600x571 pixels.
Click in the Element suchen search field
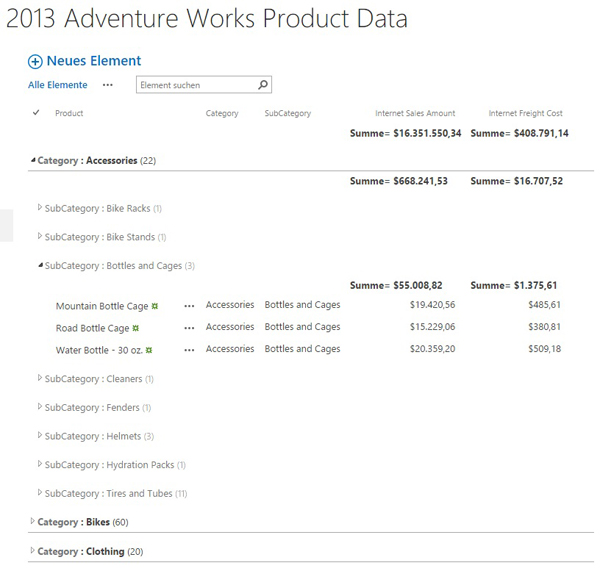click(x=195, y=85)
